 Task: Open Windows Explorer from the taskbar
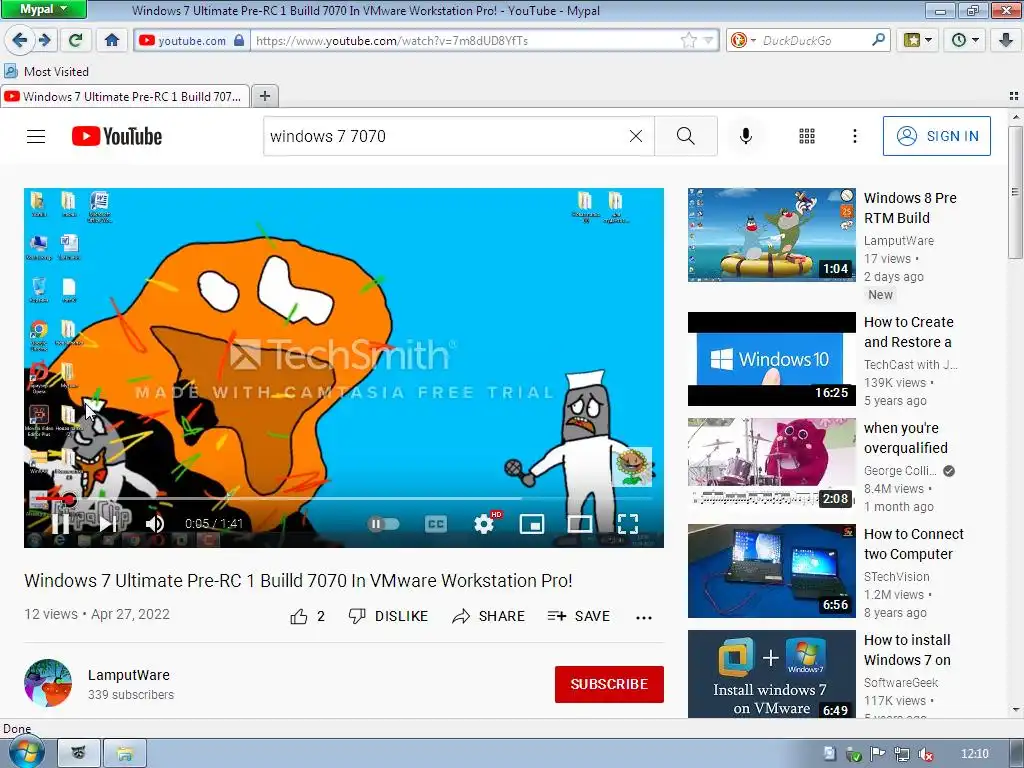pos(125,753)
